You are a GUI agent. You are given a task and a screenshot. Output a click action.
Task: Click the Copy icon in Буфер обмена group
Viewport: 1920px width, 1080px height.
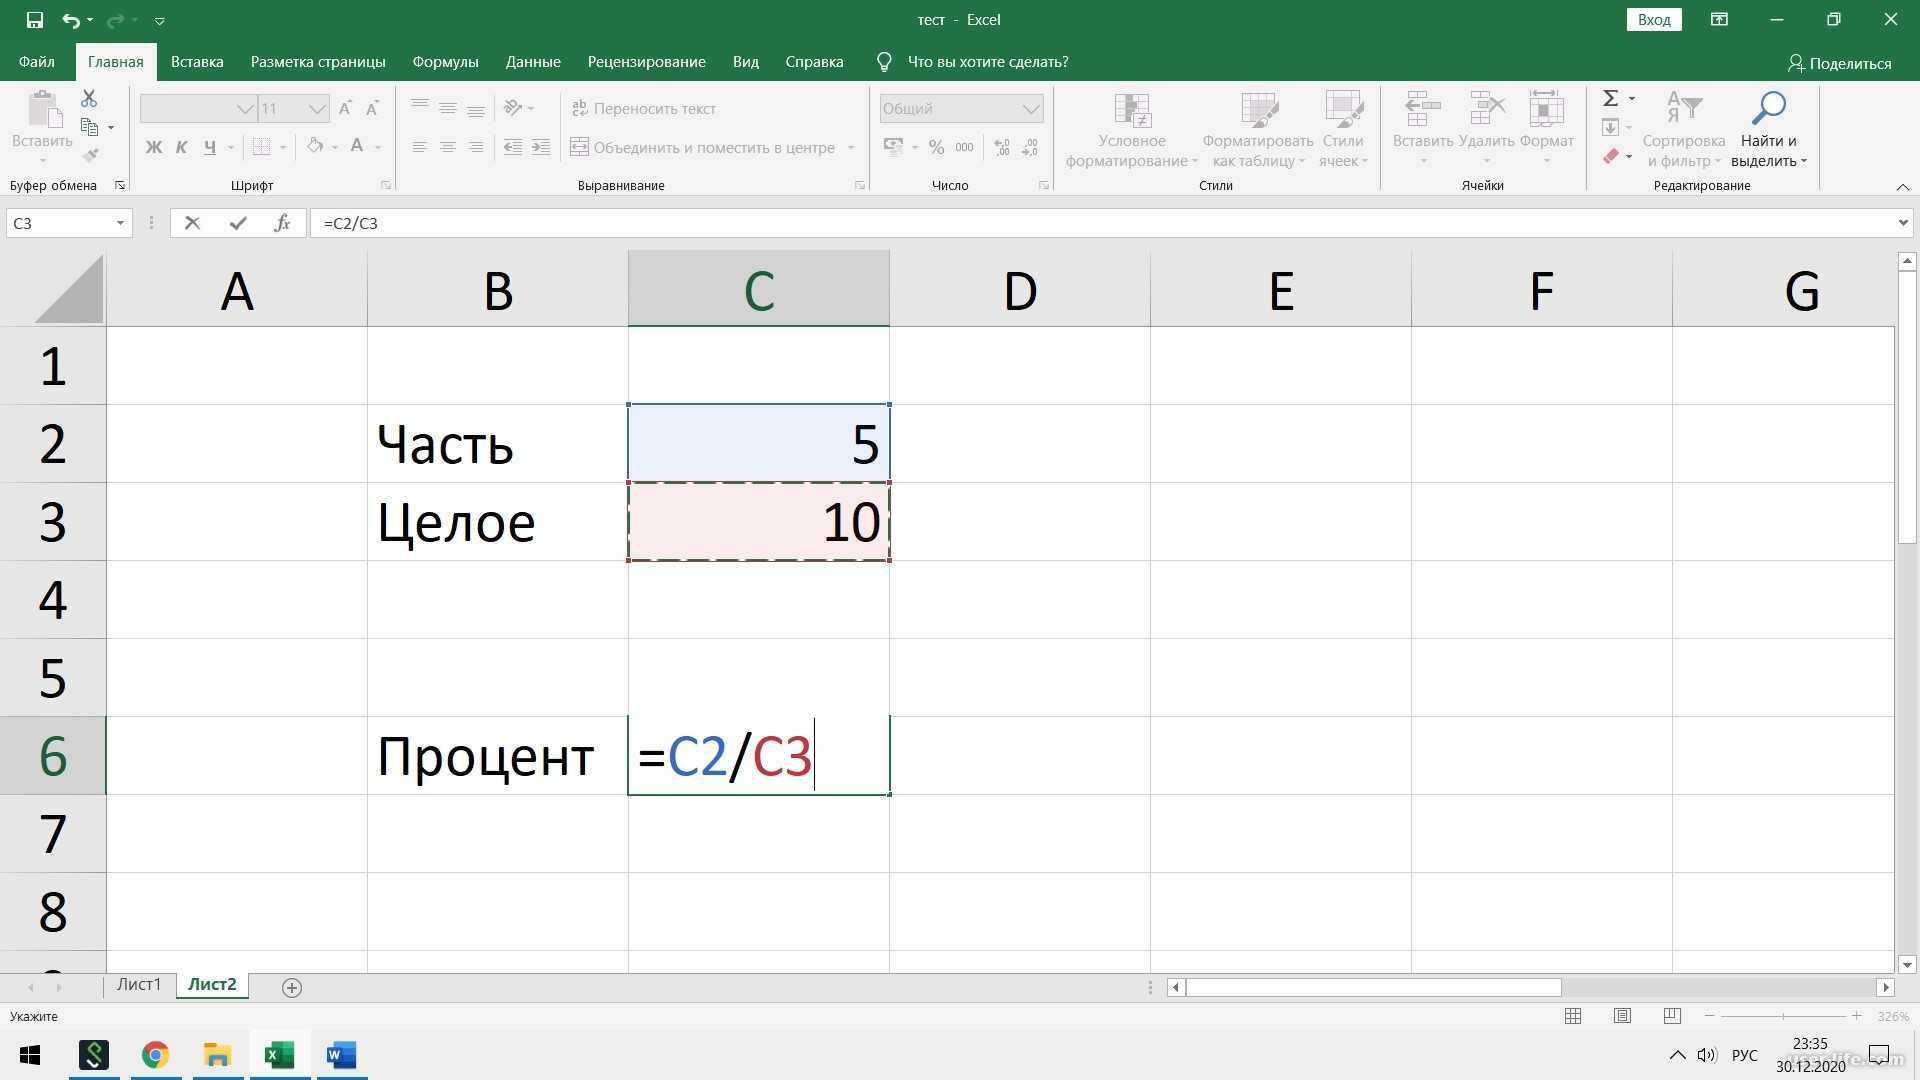pos(89,127)
